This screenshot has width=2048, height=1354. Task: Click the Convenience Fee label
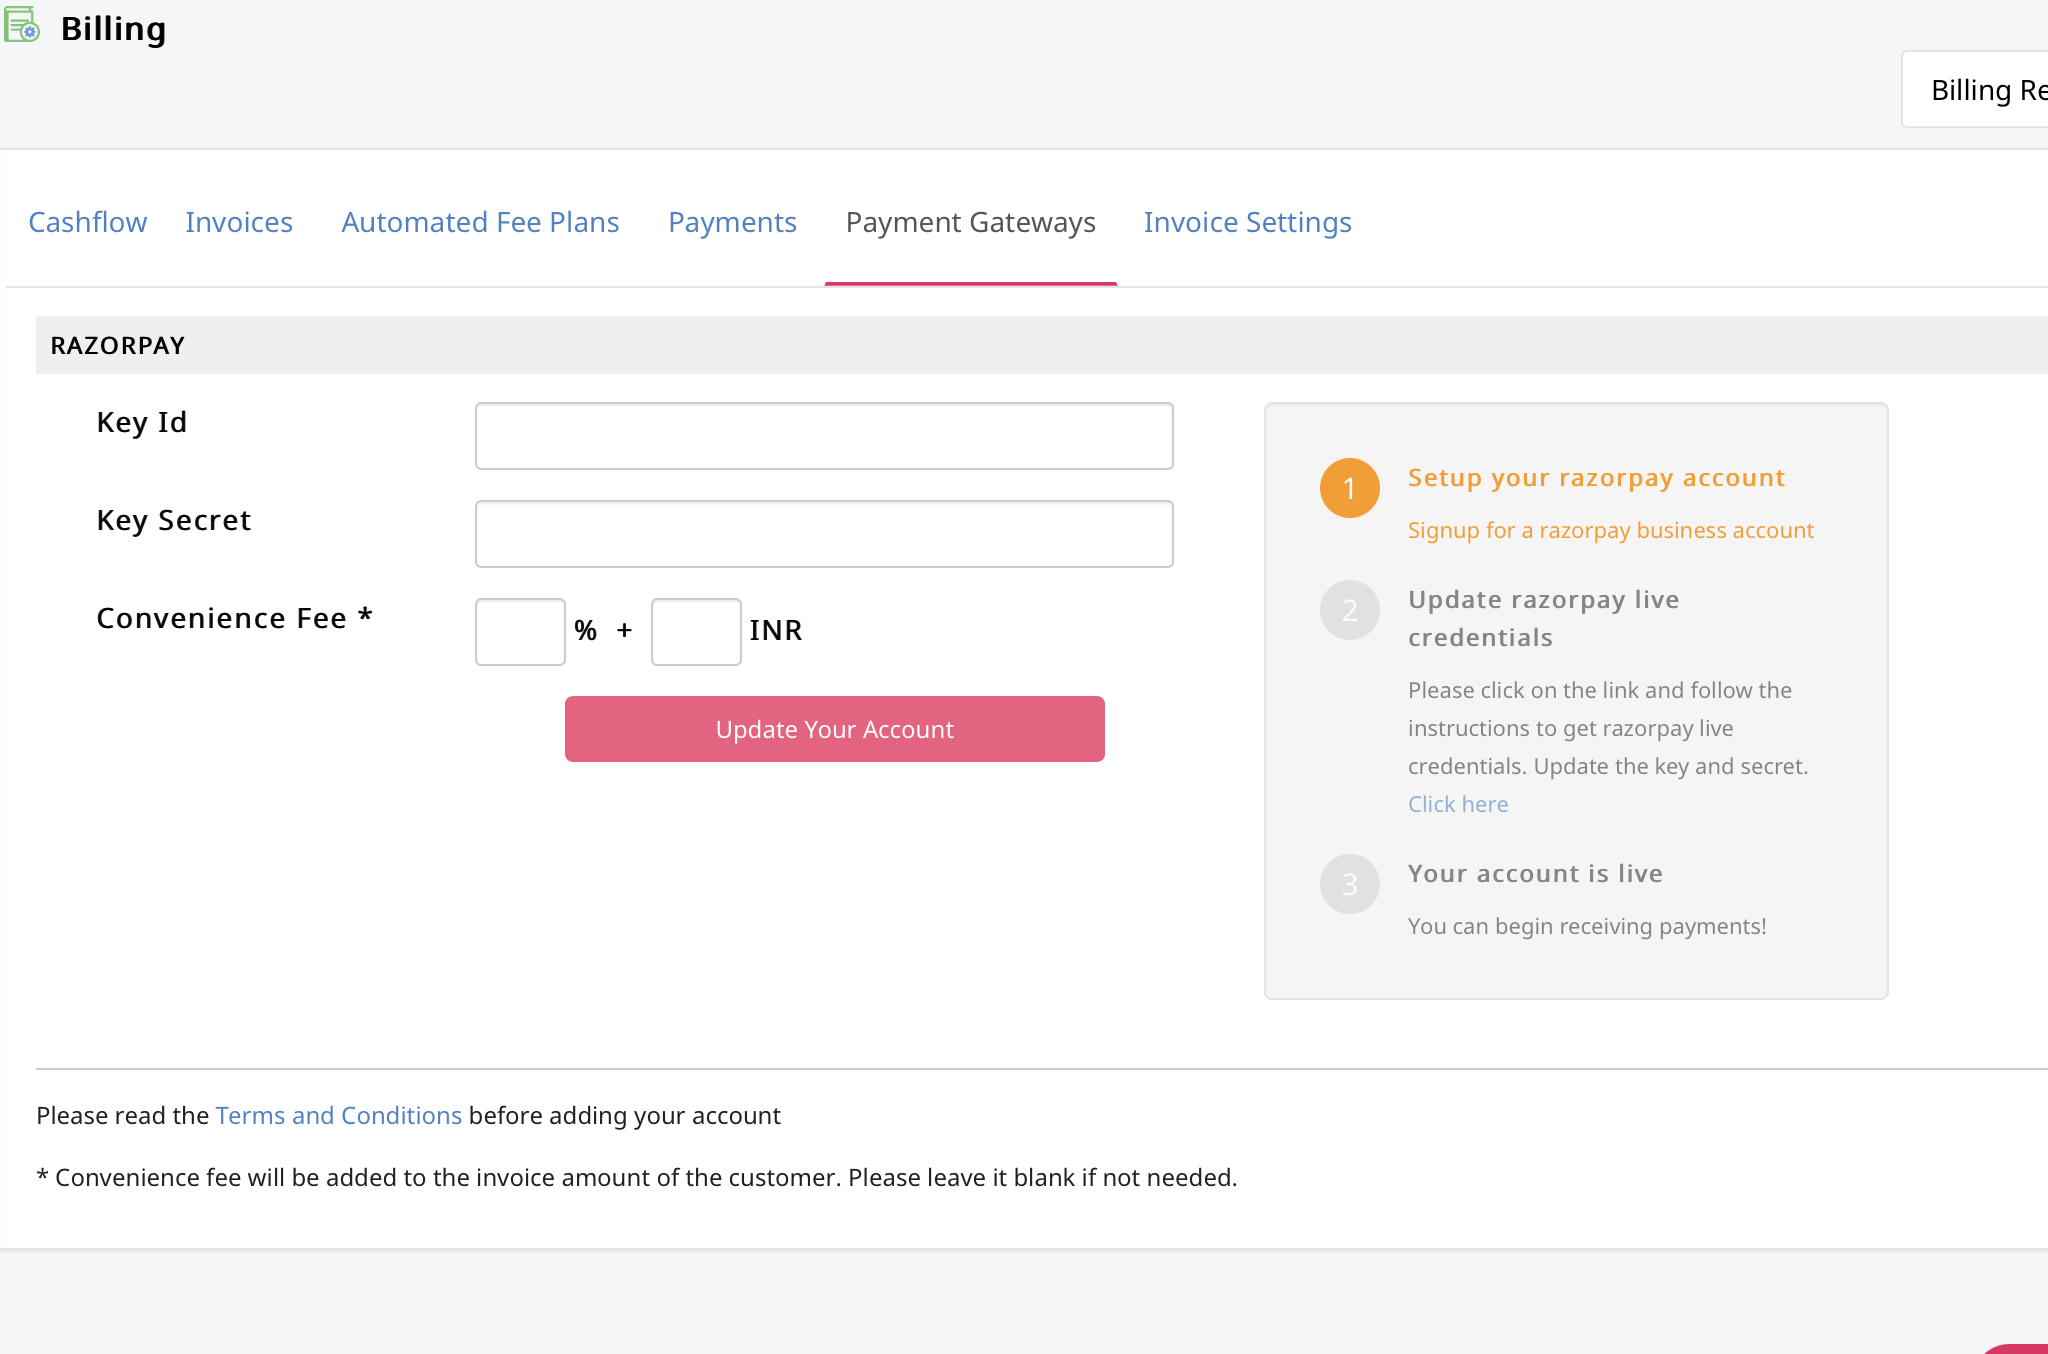click(235, 618)
